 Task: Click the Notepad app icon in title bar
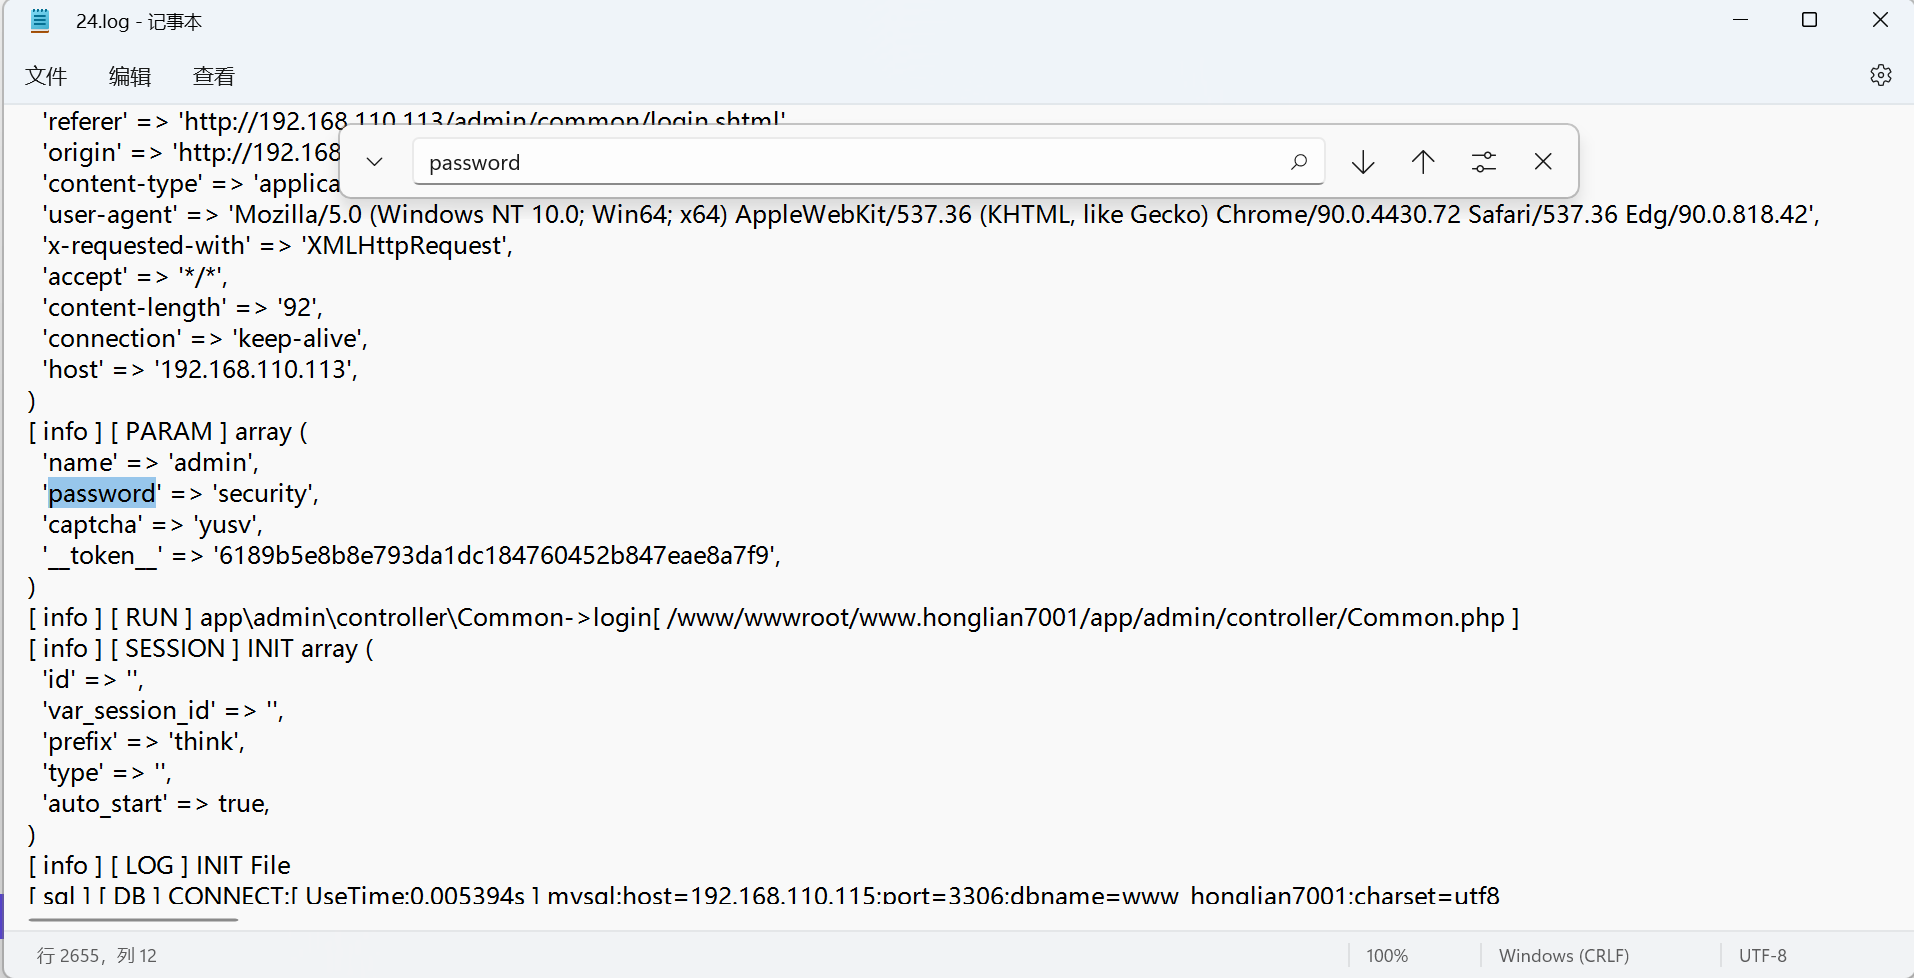(40, 21)
